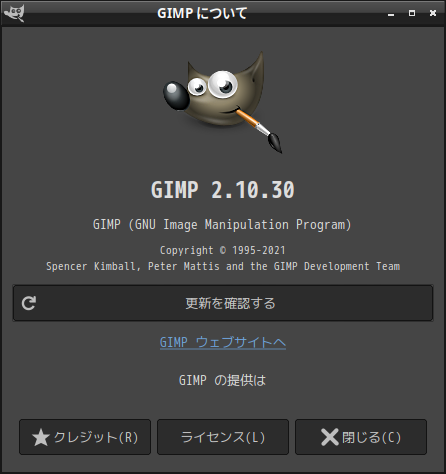Screen dimensions: 446x474
Task: Click the X icon beside 閉じる
Action: [330, 437]
